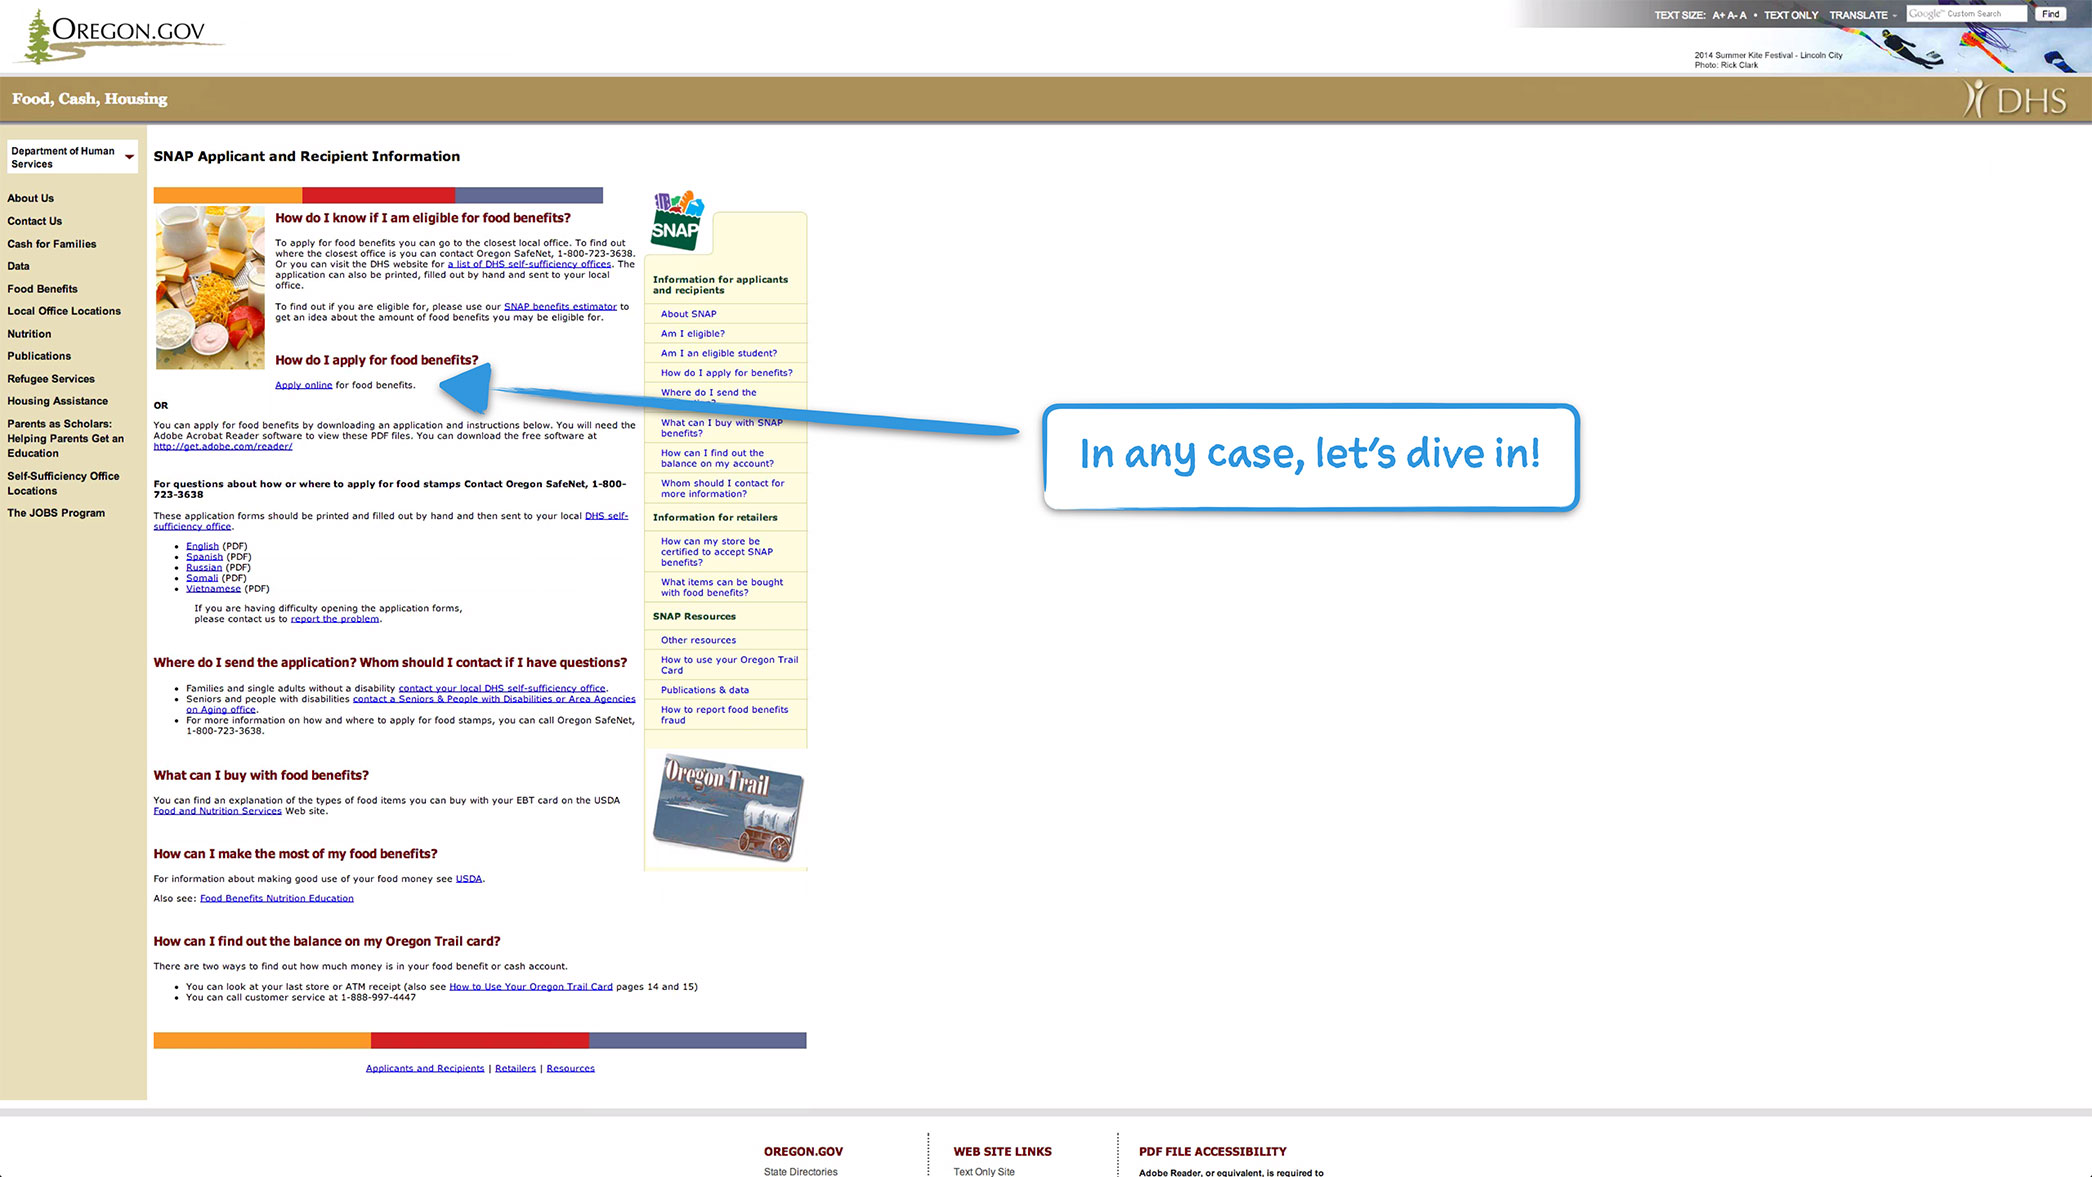This screenshot has height=1177, width=2092.
Task: Click Applicants and Recipients footer link
Action: click(425, 1068)
